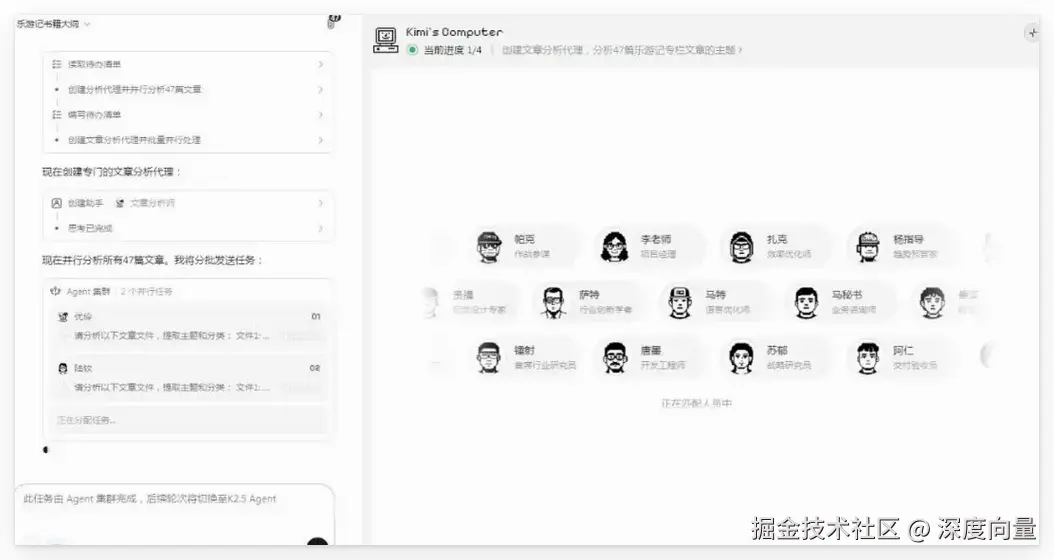Select 杨指导 agent avatar
The width and height of the screenshot is (1054, 560).
point(868,246)
